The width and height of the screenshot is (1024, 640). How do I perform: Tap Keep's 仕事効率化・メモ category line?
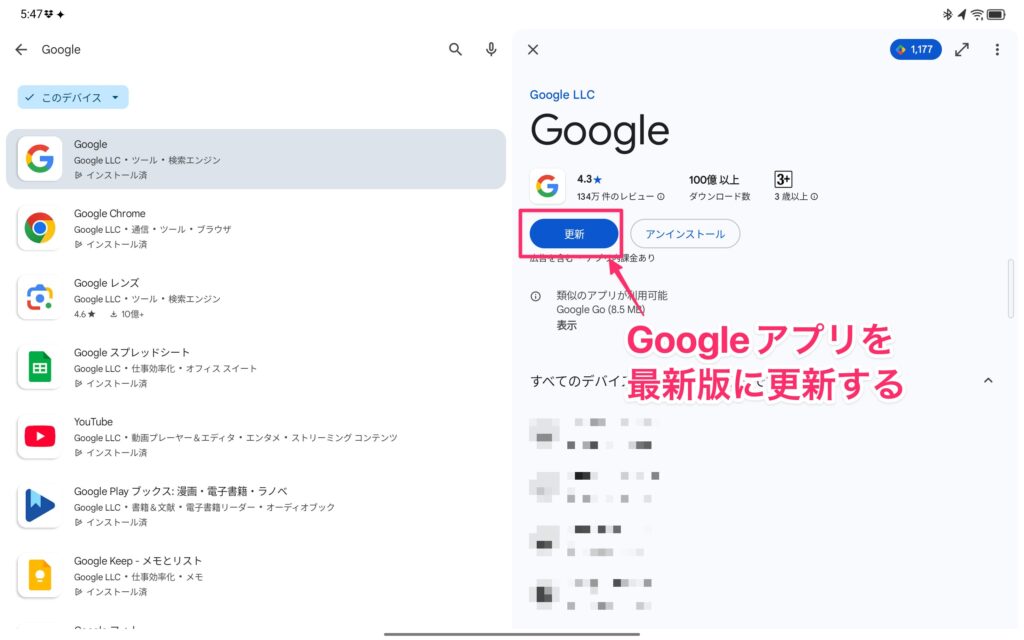coord(167,577)
